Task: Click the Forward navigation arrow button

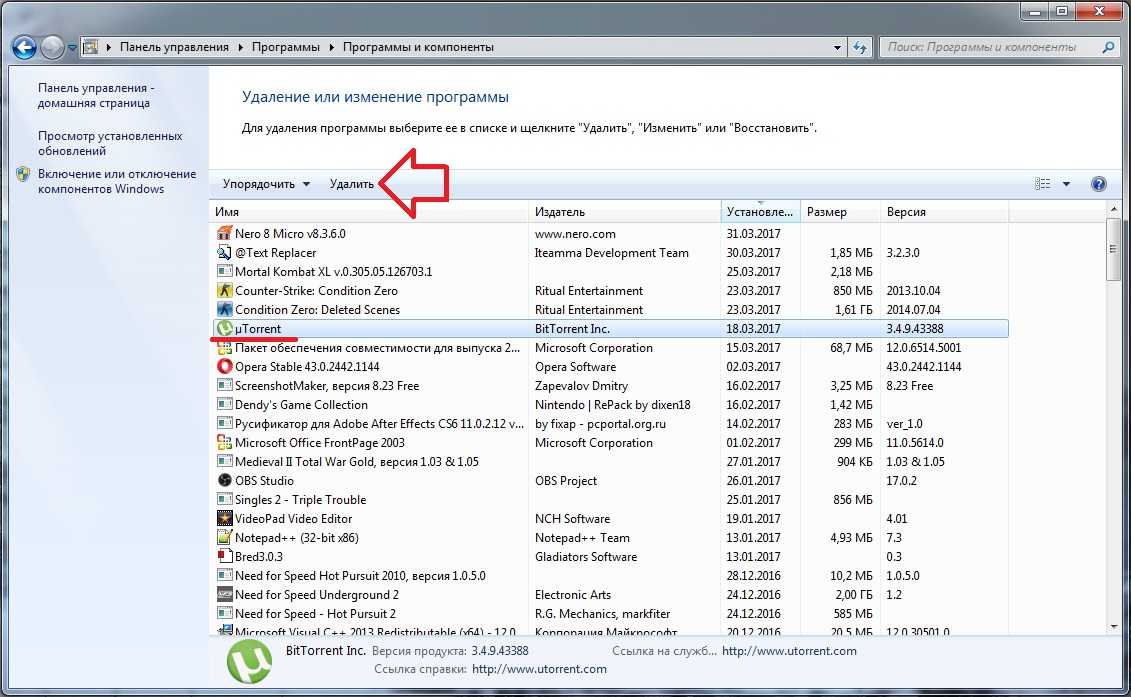Action: pyautogui.click(x=53, y=48)
